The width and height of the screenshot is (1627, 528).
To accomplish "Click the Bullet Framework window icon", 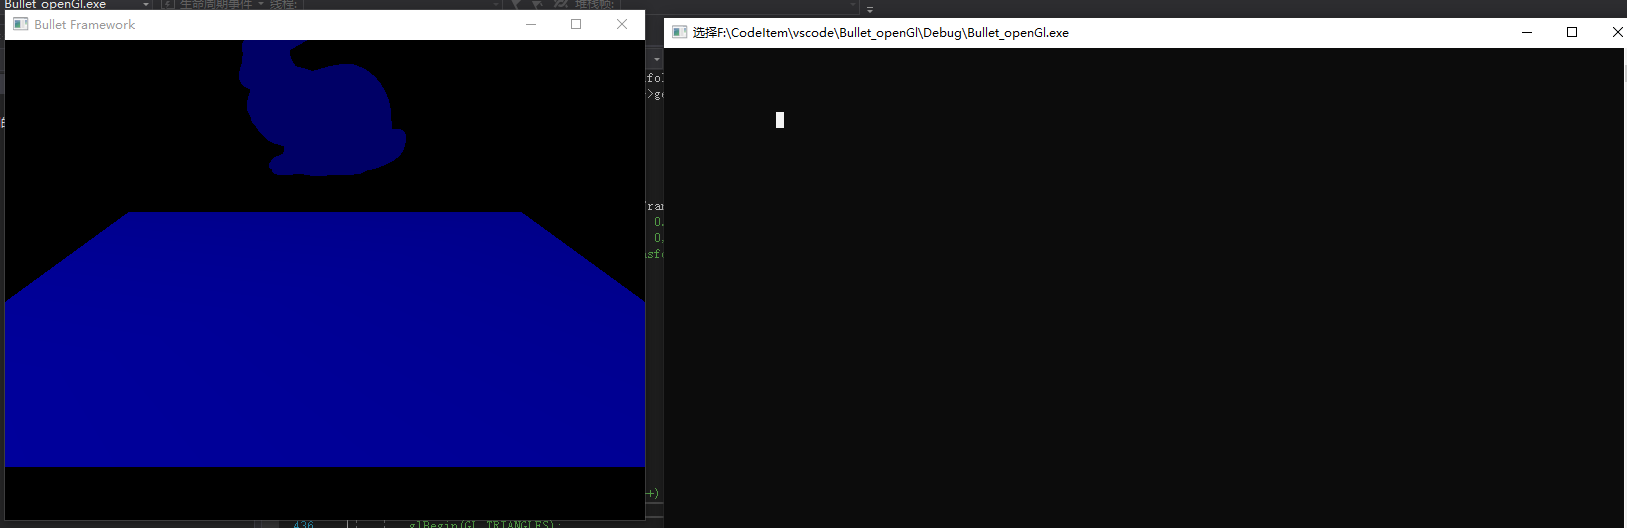I will click(20, 24).
